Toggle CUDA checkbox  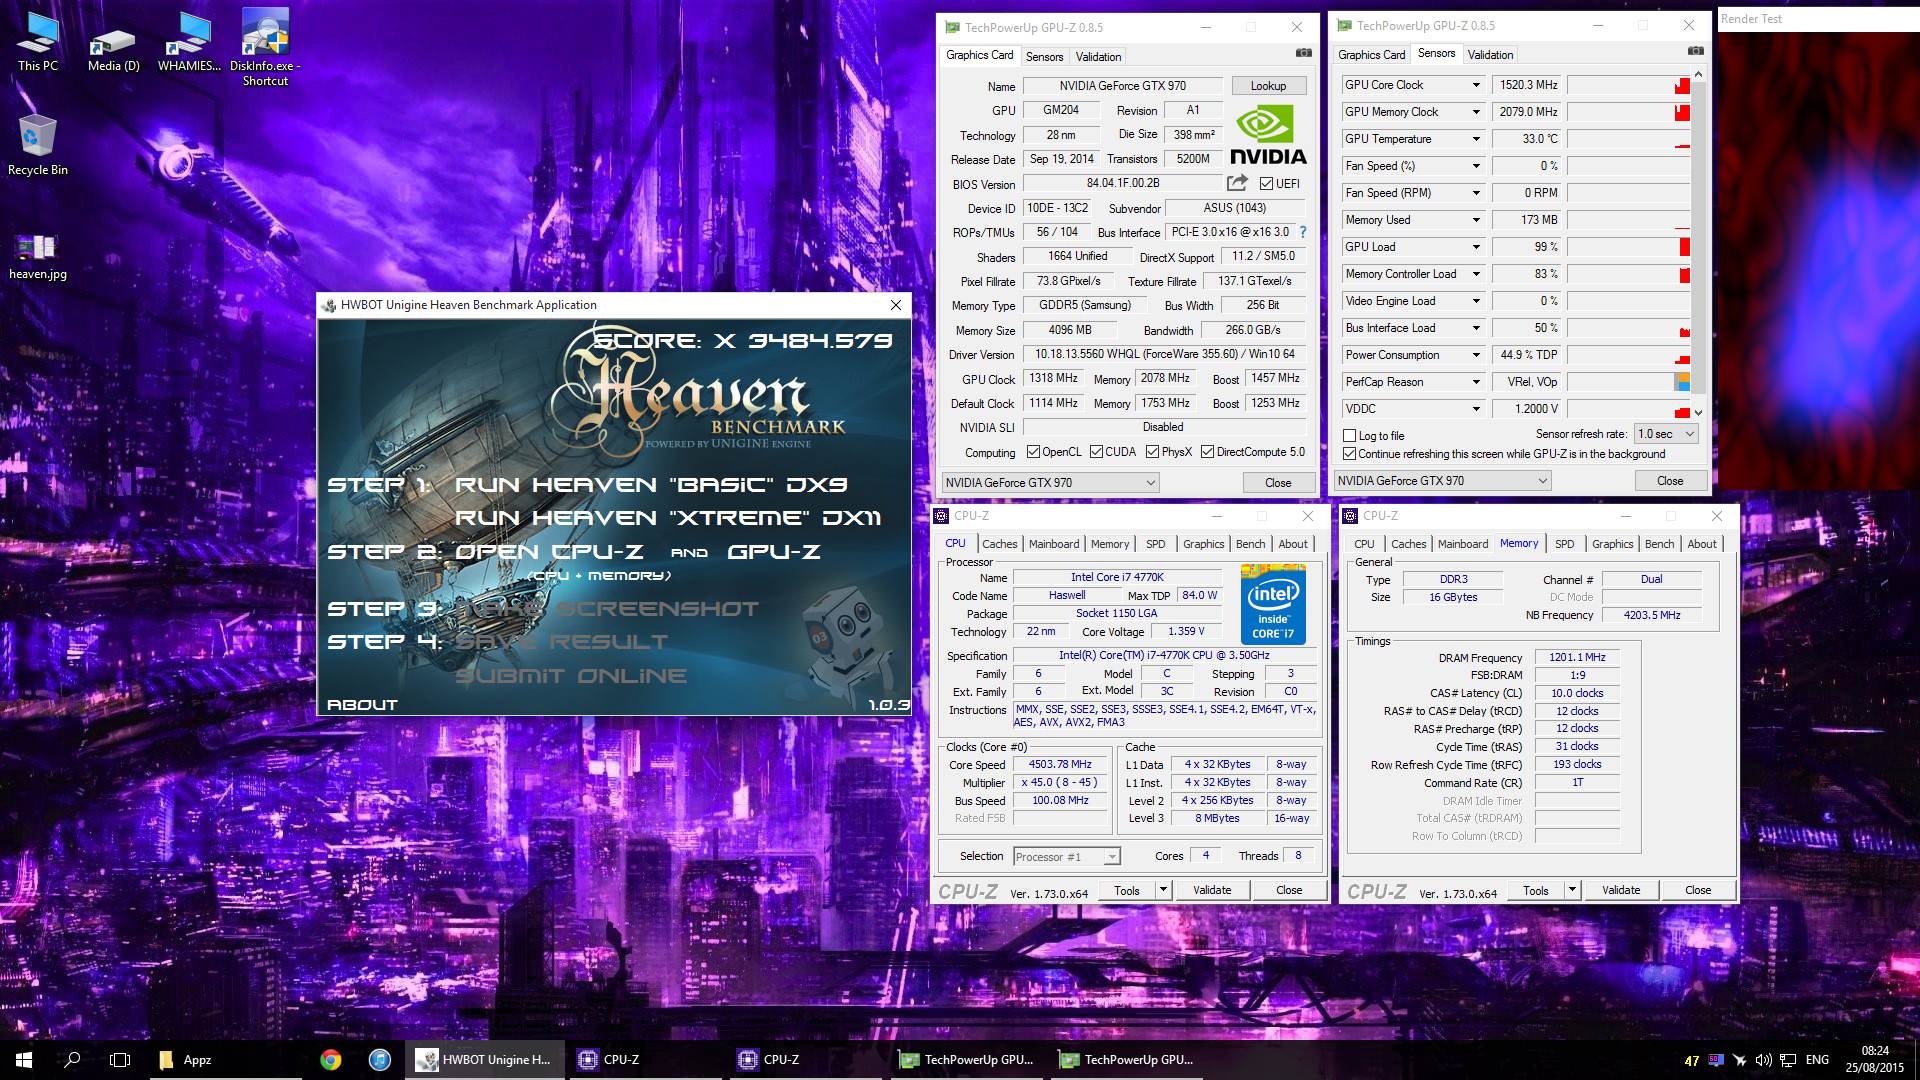click(x=1096, y=452)
